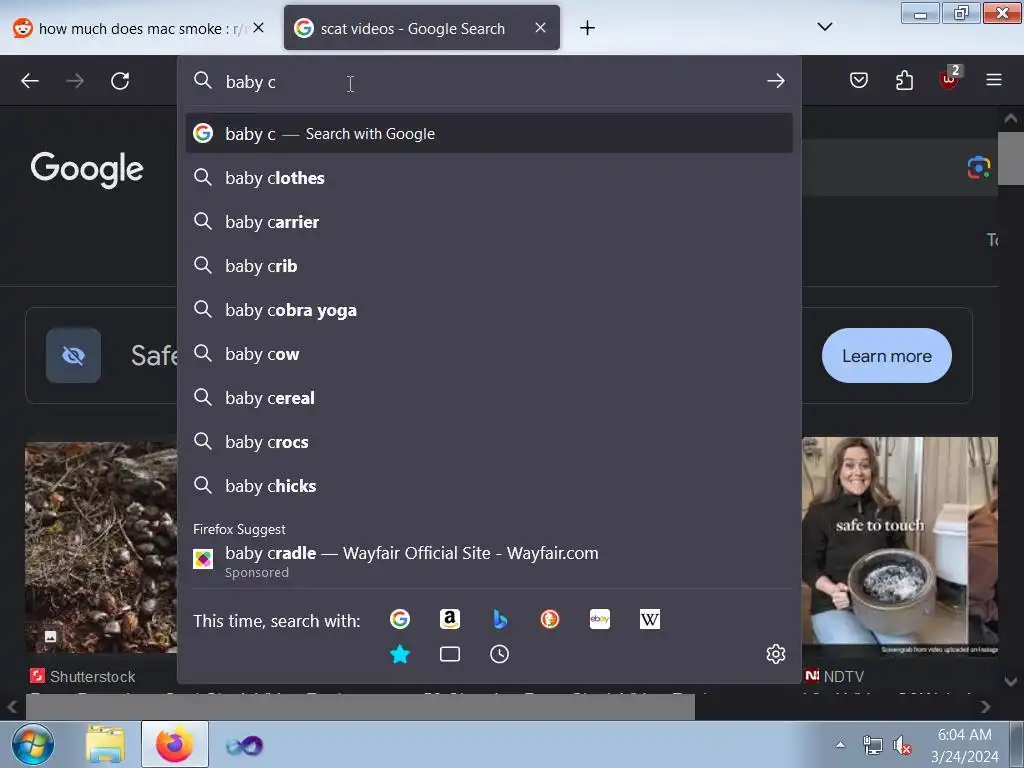
Task: Open the Shutterstock image thumbnail
Action: [x=101, y=547]
